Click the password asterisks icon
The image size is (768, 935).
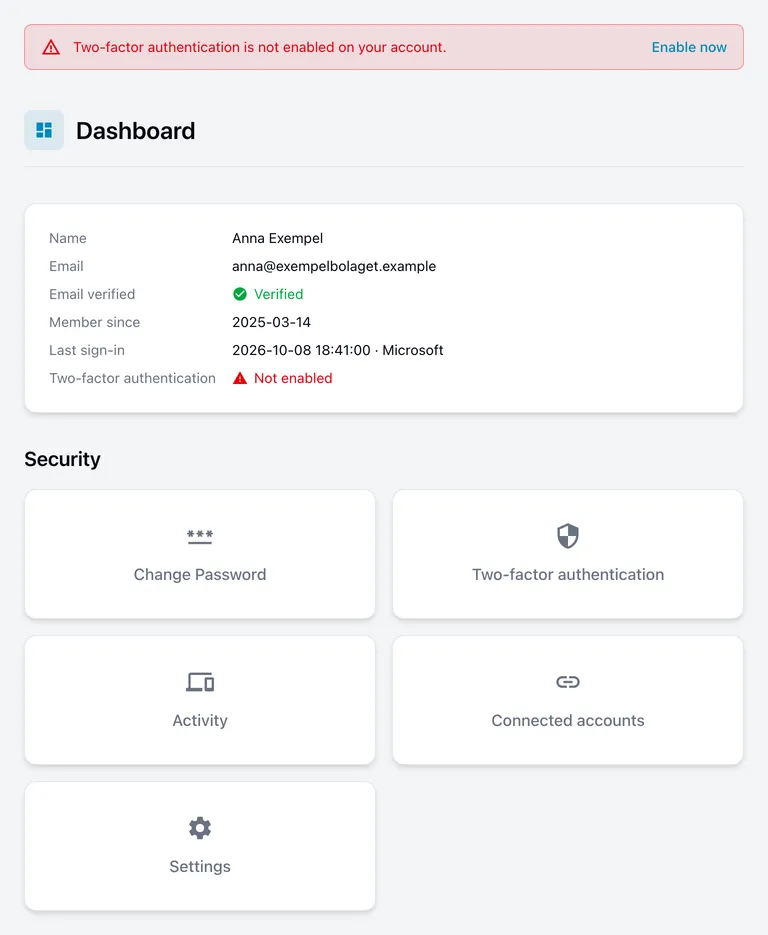[200, 536]
